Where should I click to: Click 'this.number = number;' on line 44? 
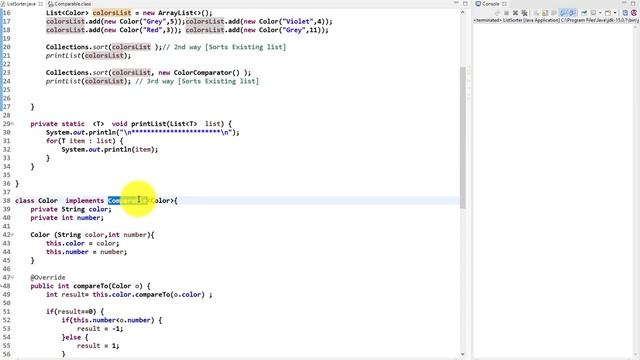86,252
